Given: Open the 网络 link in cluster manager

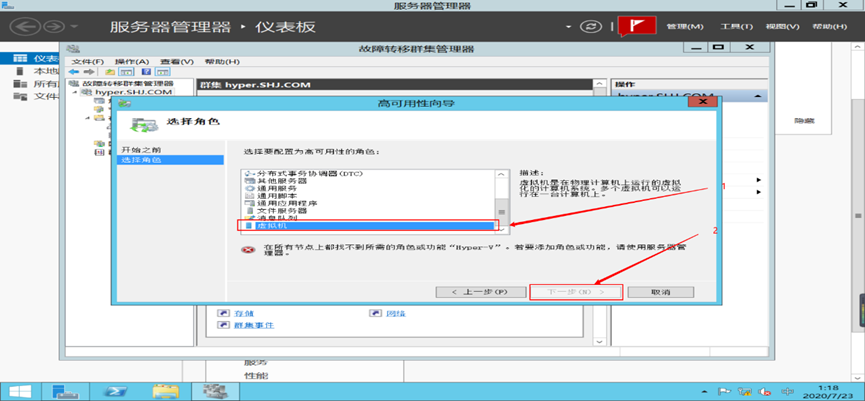Looking at the screenshot, I should pos(396,313).
